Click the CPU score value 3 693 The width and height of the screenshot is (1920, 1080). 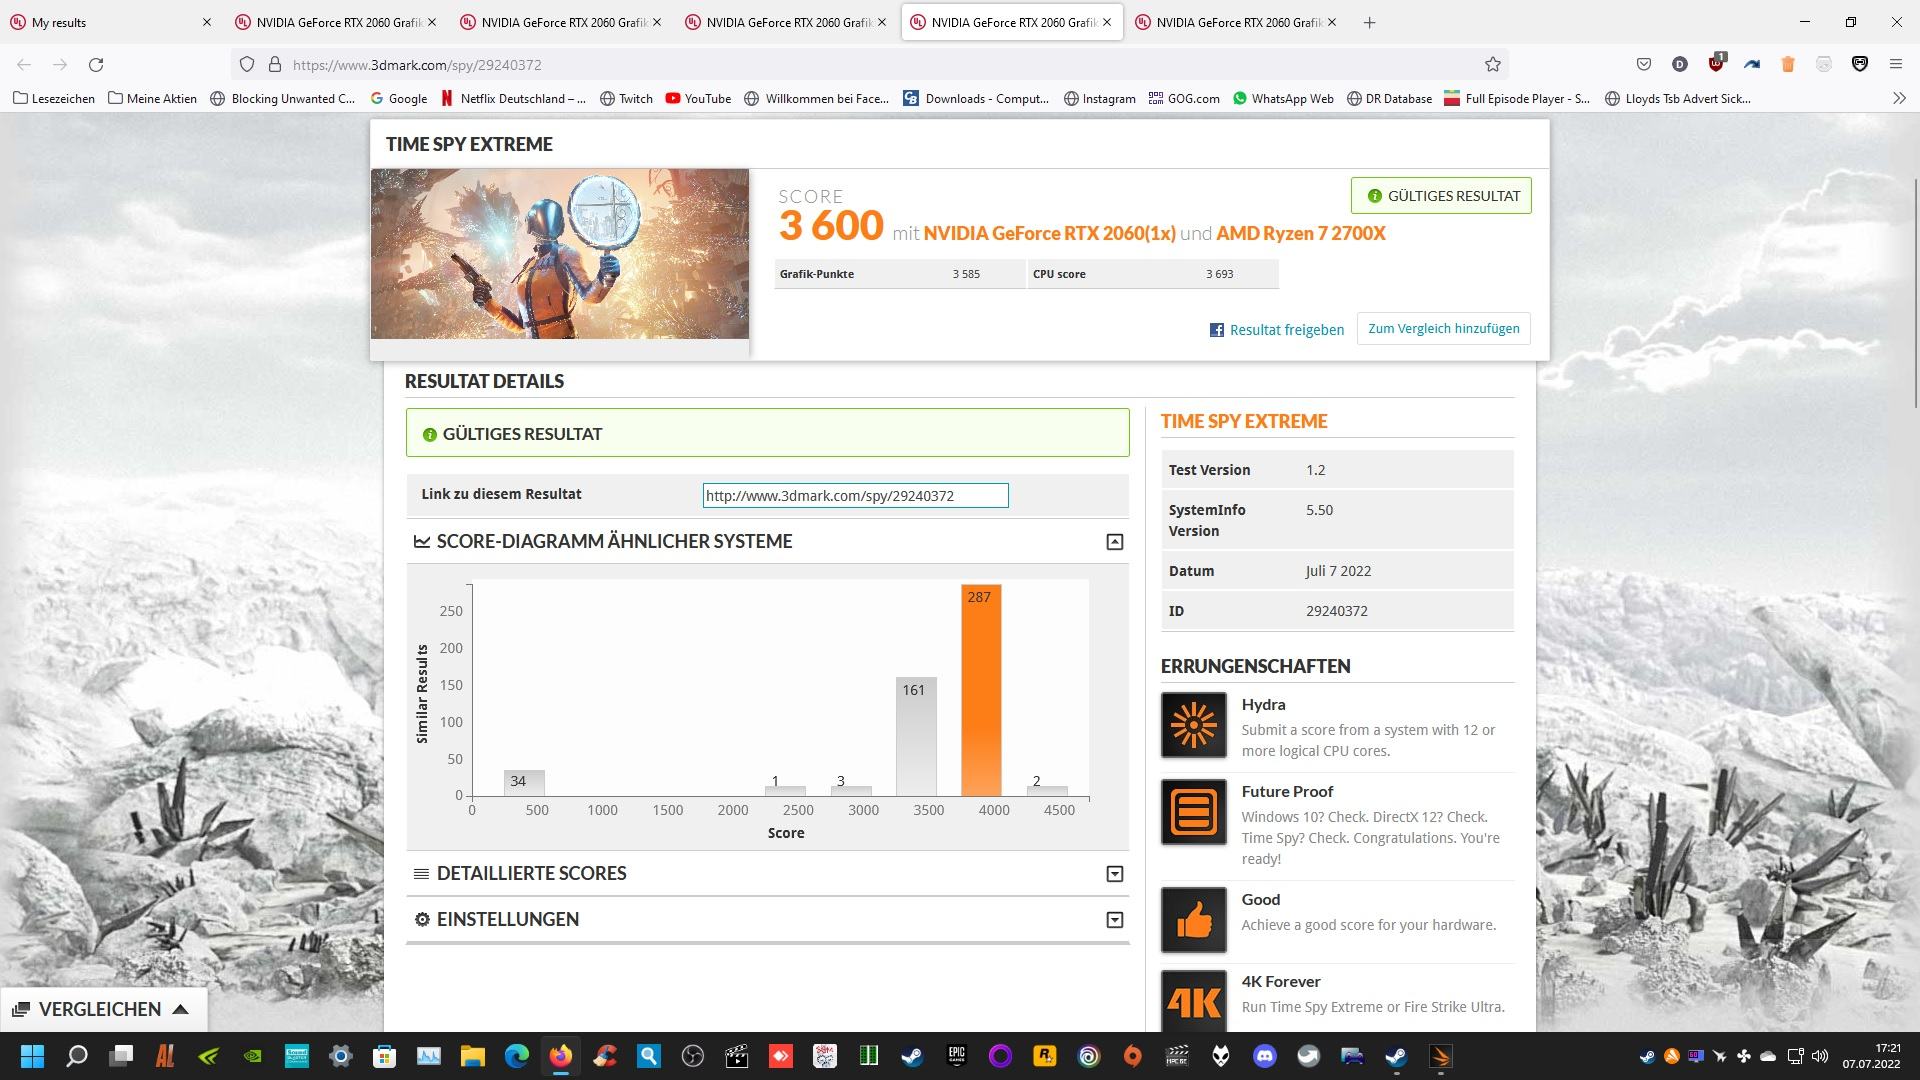[1219, 274]
